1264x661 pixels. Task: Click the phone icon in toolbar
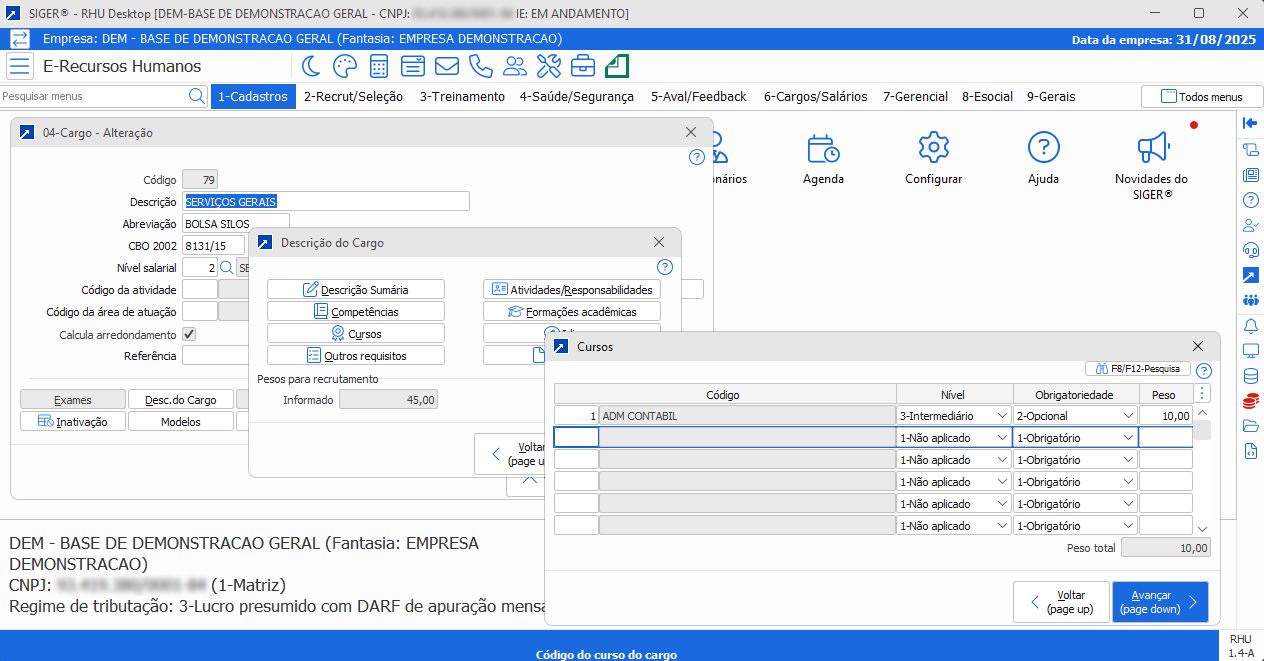click(x=481, y=66)
